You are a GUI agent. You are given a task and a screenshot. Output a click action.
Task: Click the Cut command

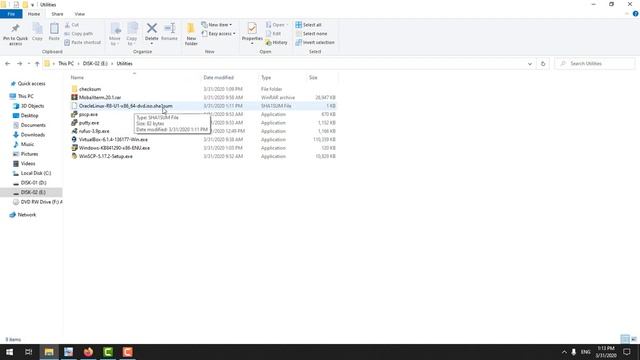point(72,25)
